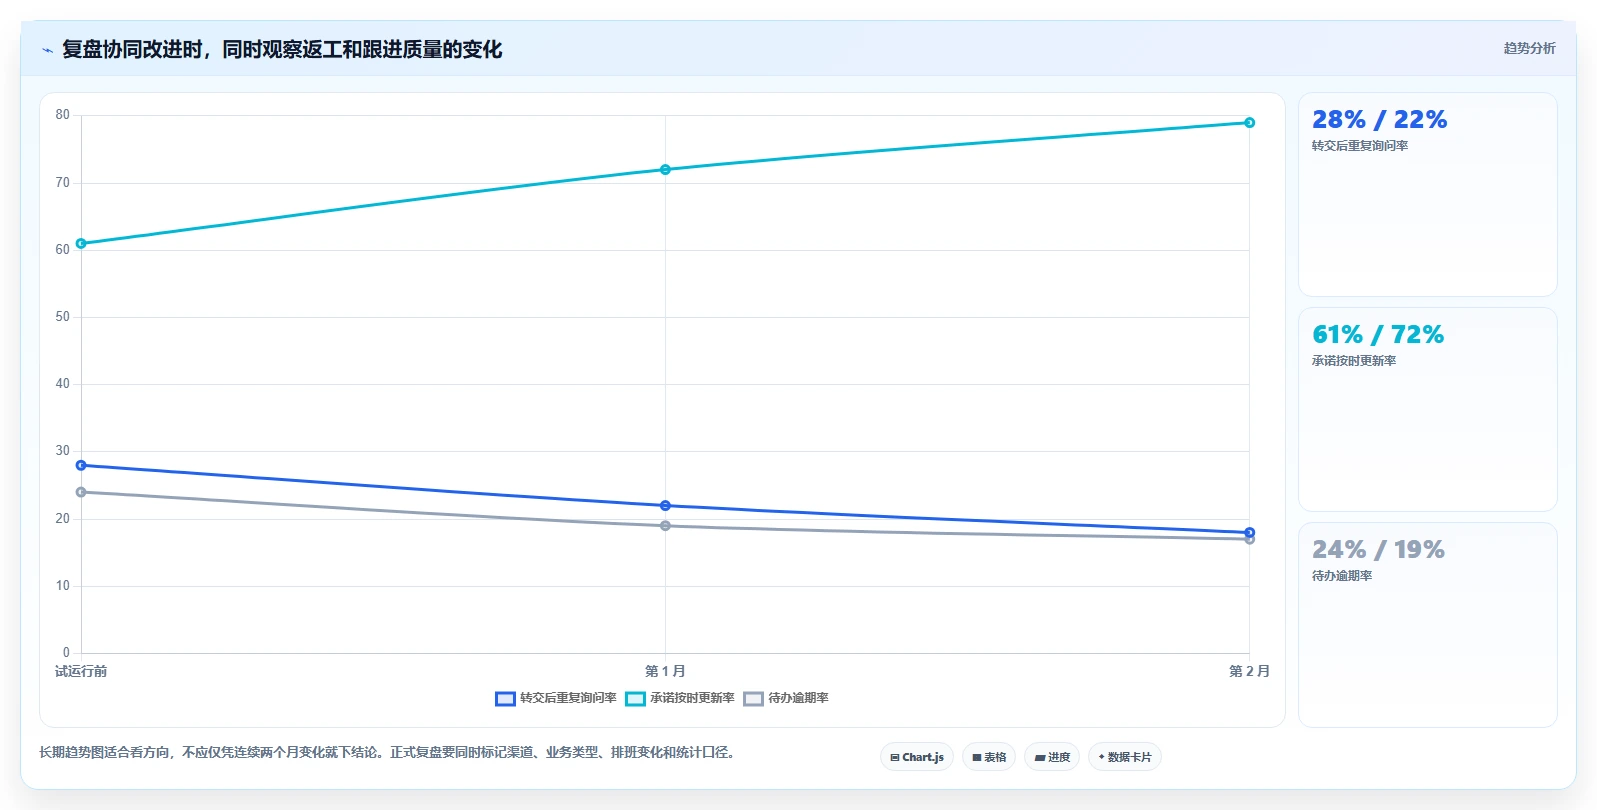1597x810 pixels.
Task: Click the gray data point at 第 2 月
Action: pos(1249,540)
